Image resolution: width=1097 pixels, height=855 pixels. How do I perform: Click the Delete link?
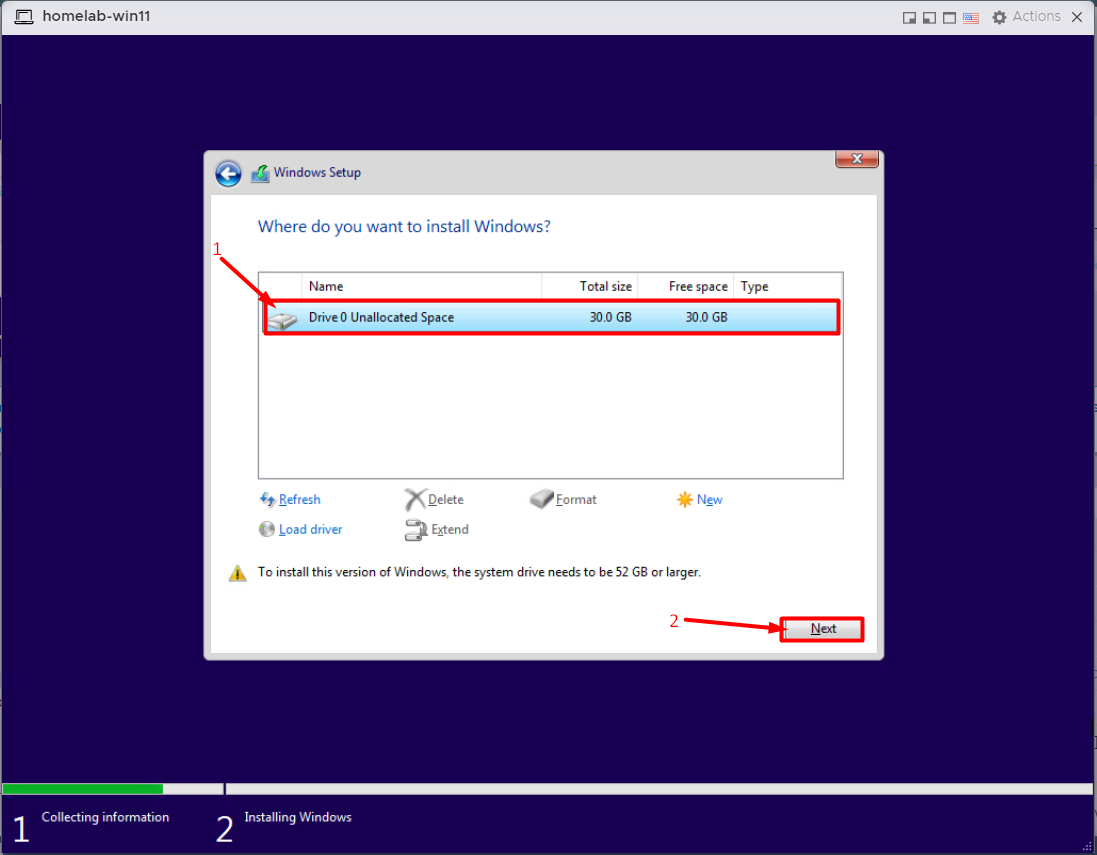click(446, 500)
